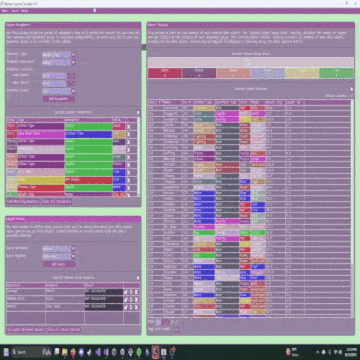Click the lavender group bar above the results table
This screenshot has height=360, width=360.
coord(268,73)
